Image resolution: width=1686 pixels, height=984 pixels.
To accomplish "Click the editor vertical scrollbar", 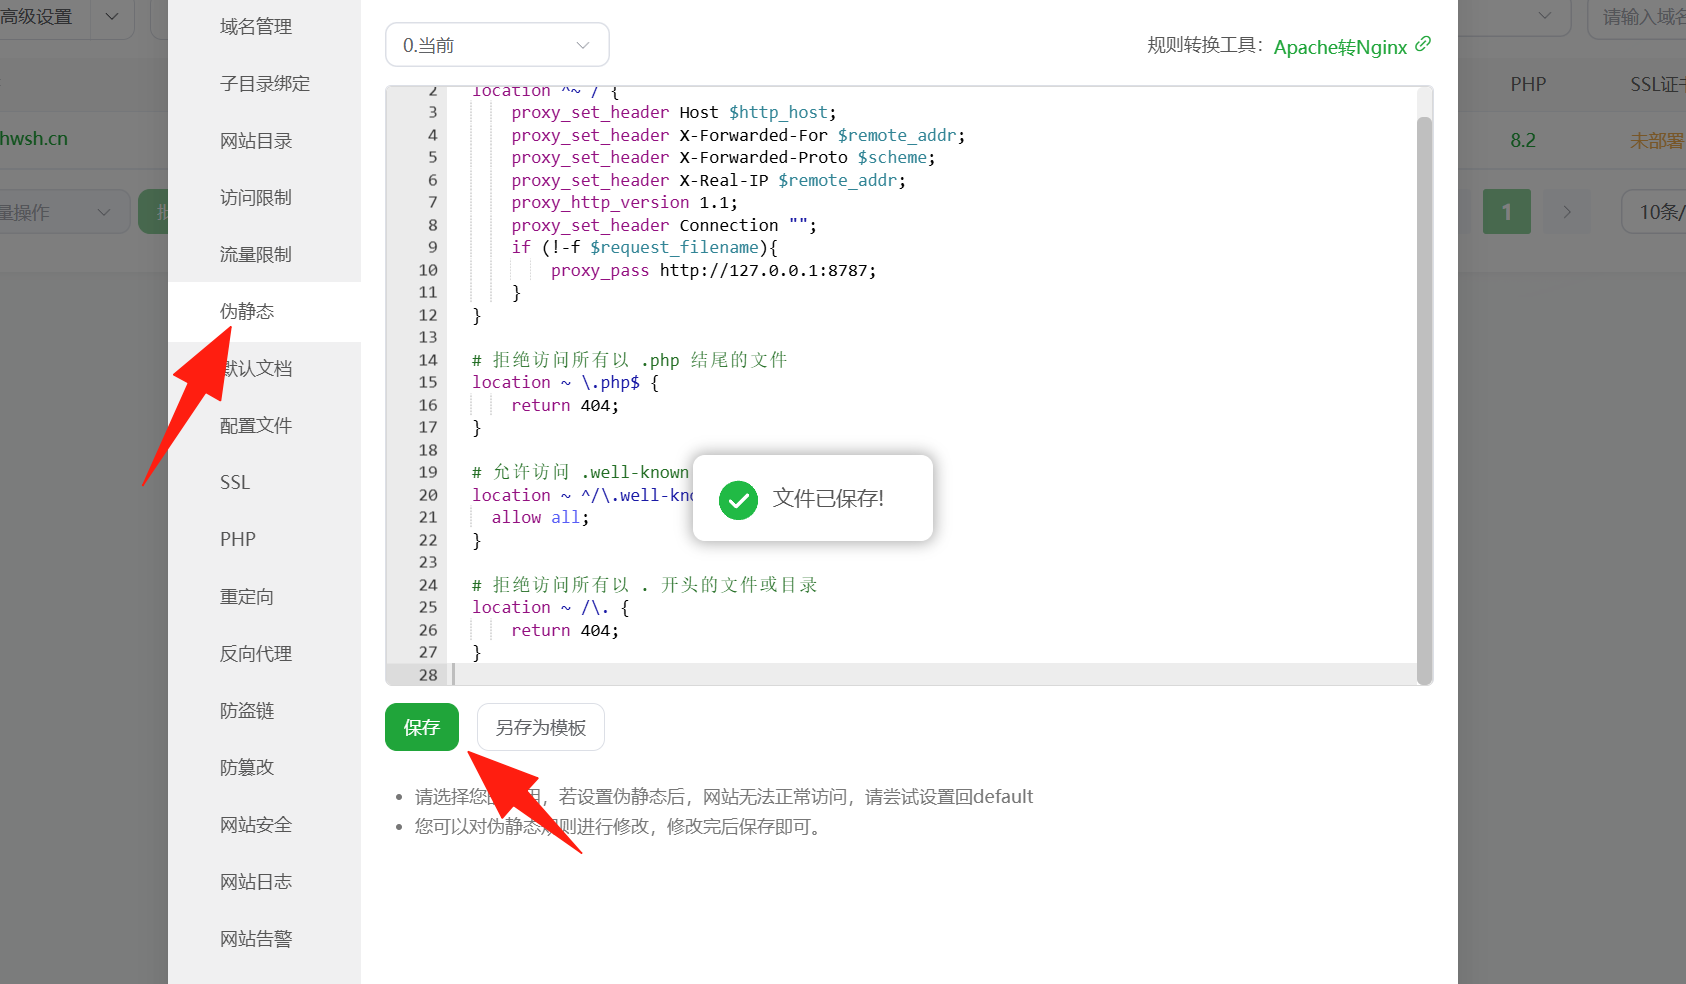I will 1424,400.
